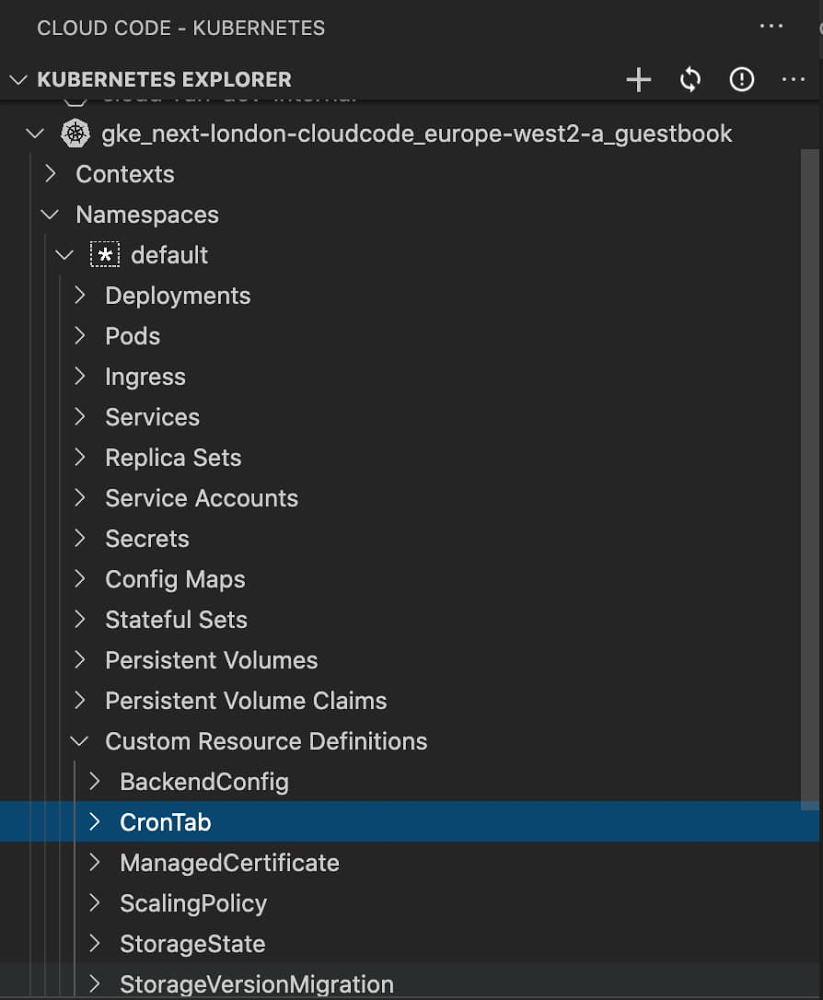Expand the Persistent Volume Claims chevron
Viewport: 823px width, 1000px height.
tap(80, 700)
